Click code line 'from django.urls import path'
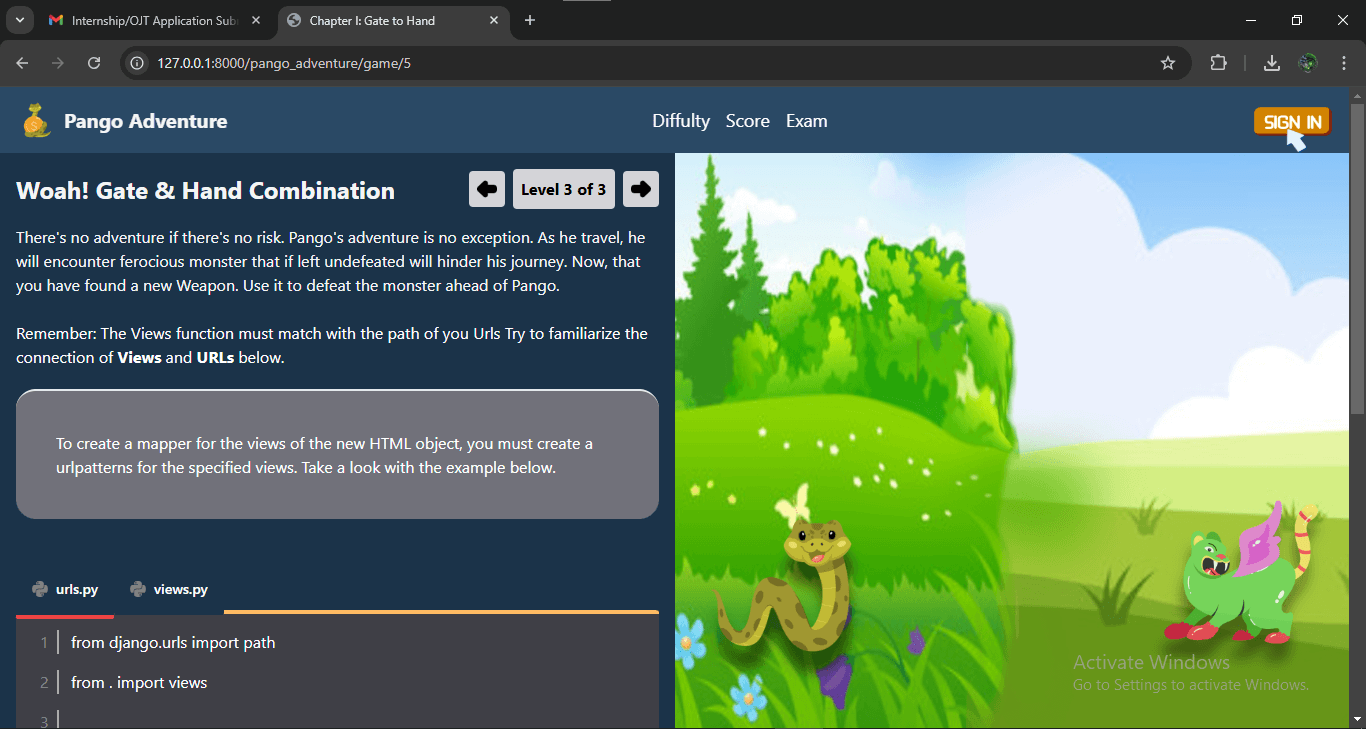1366x729 pixels. (x=173, y=643)
